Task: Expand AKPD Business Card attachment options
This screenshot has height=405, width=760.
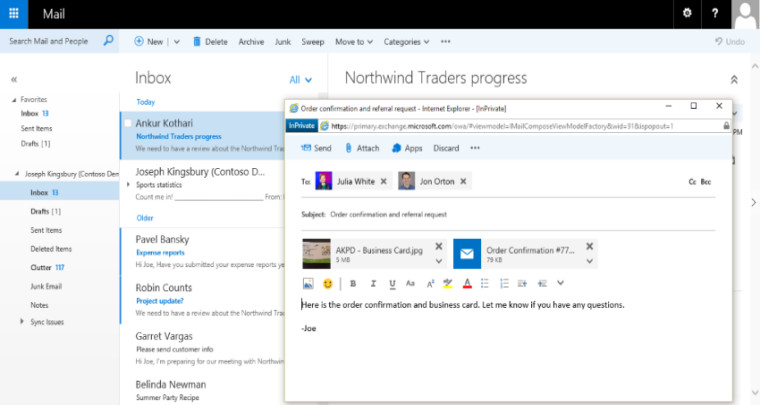Action: (439, 261)
